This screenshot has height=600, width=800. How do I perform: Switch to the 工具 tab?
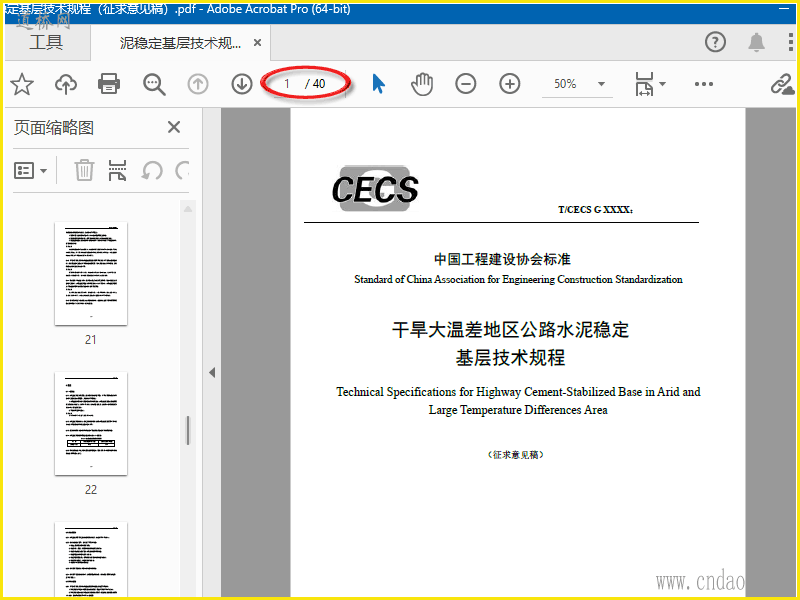46,42
